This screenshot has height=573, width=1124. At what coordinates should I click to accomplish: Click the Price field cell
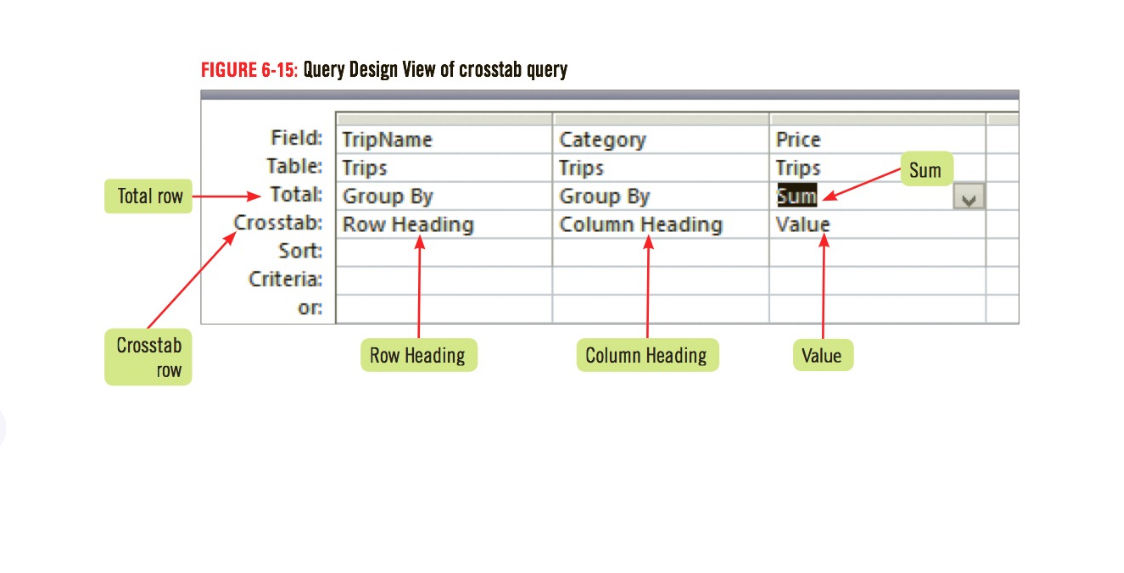[877, 139]
